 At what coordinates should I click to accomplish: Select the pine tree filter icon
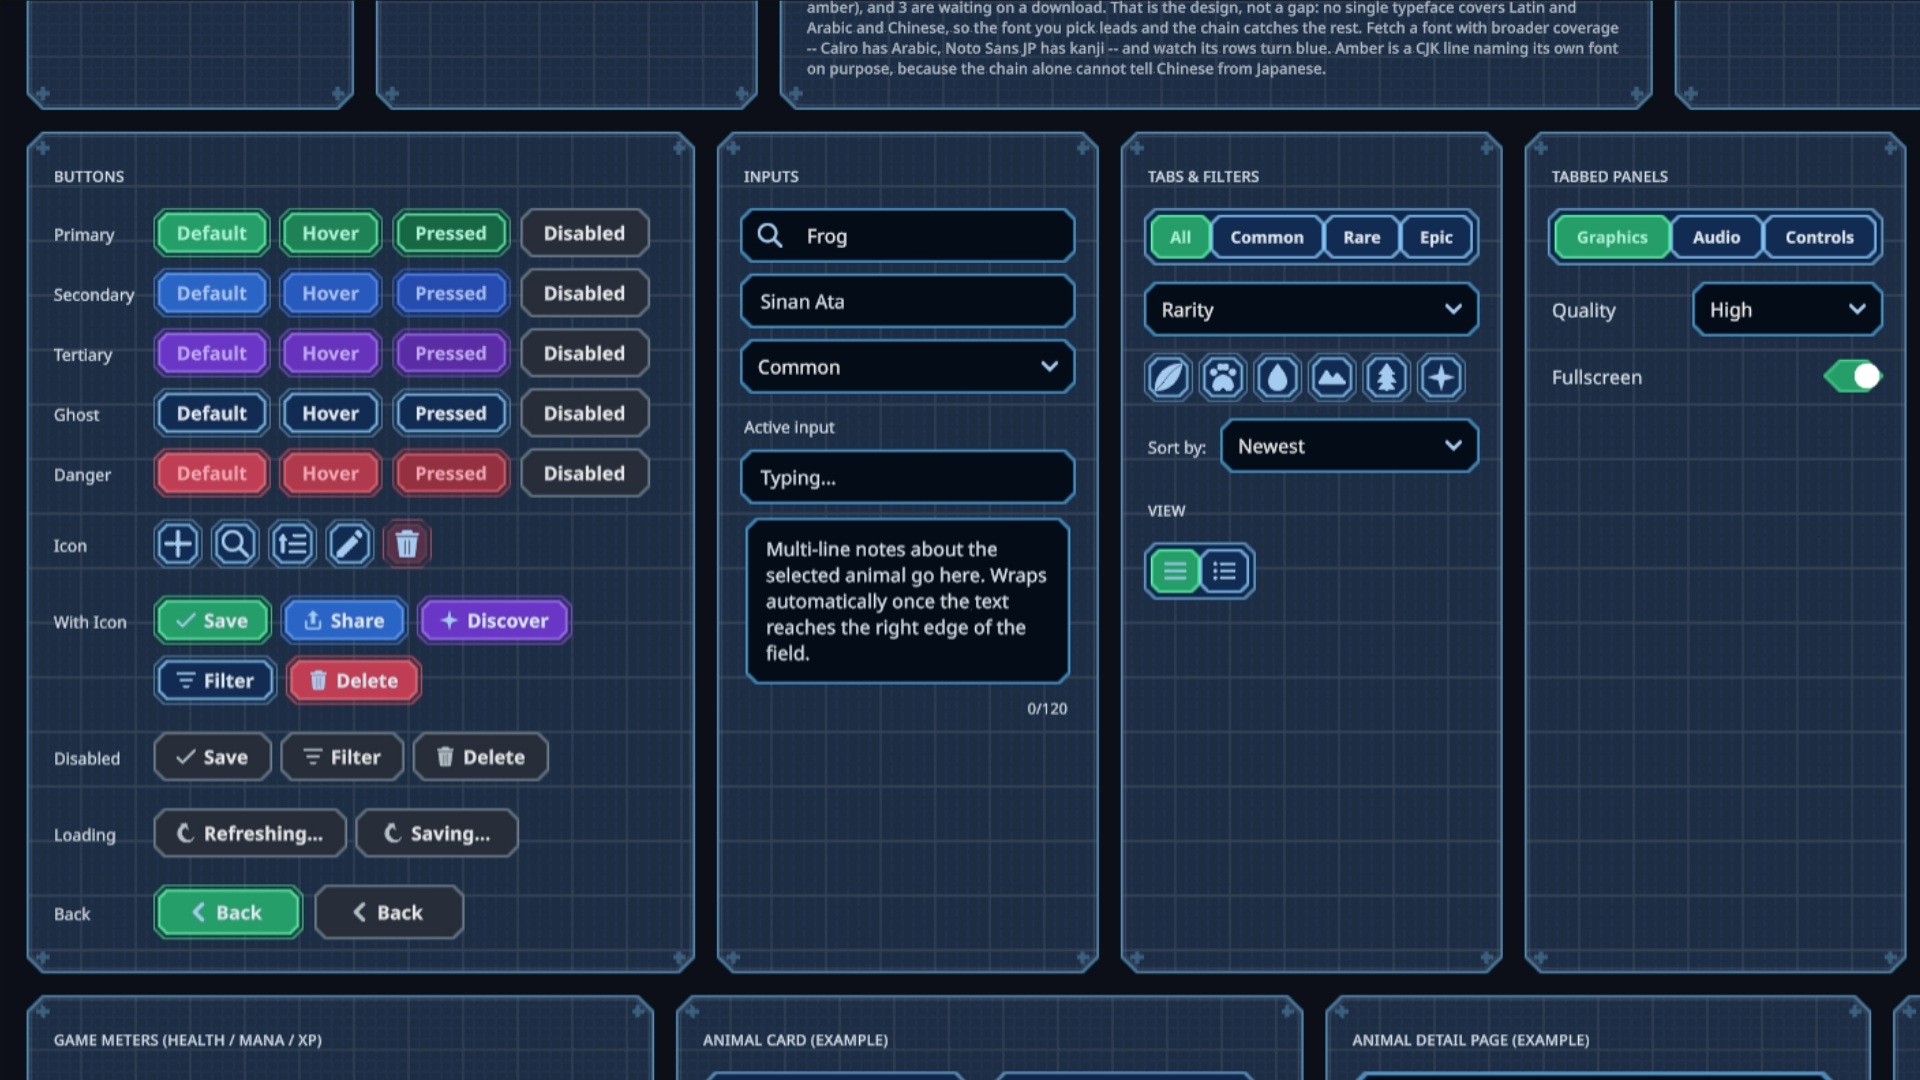coord(1386,378)
